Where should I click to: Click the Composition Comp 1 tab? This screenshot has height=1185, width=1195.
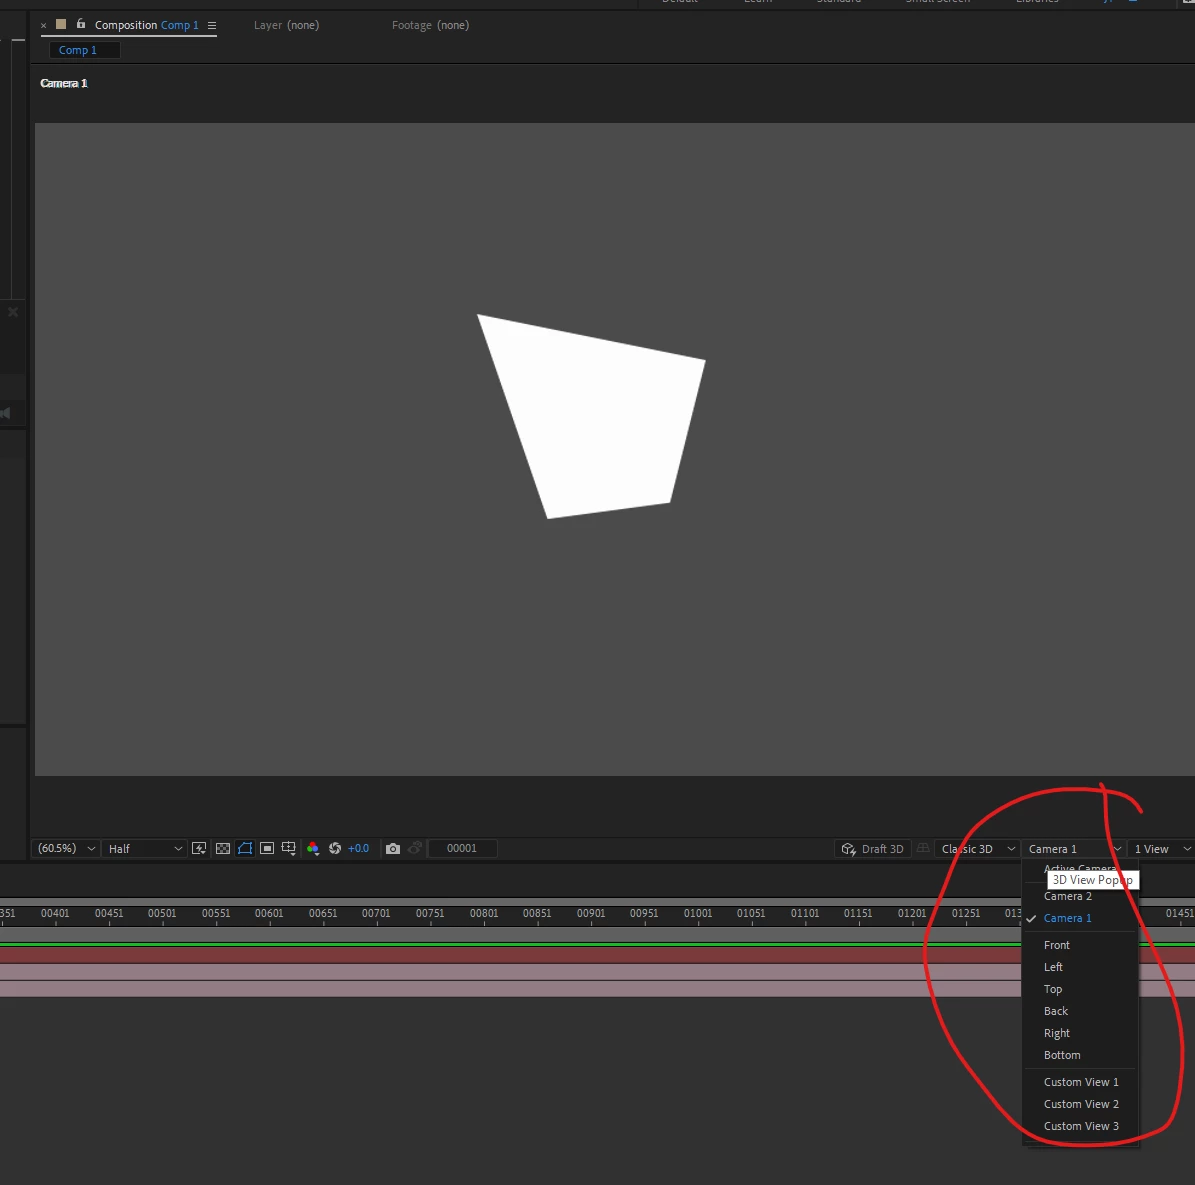tap(146, 25)
